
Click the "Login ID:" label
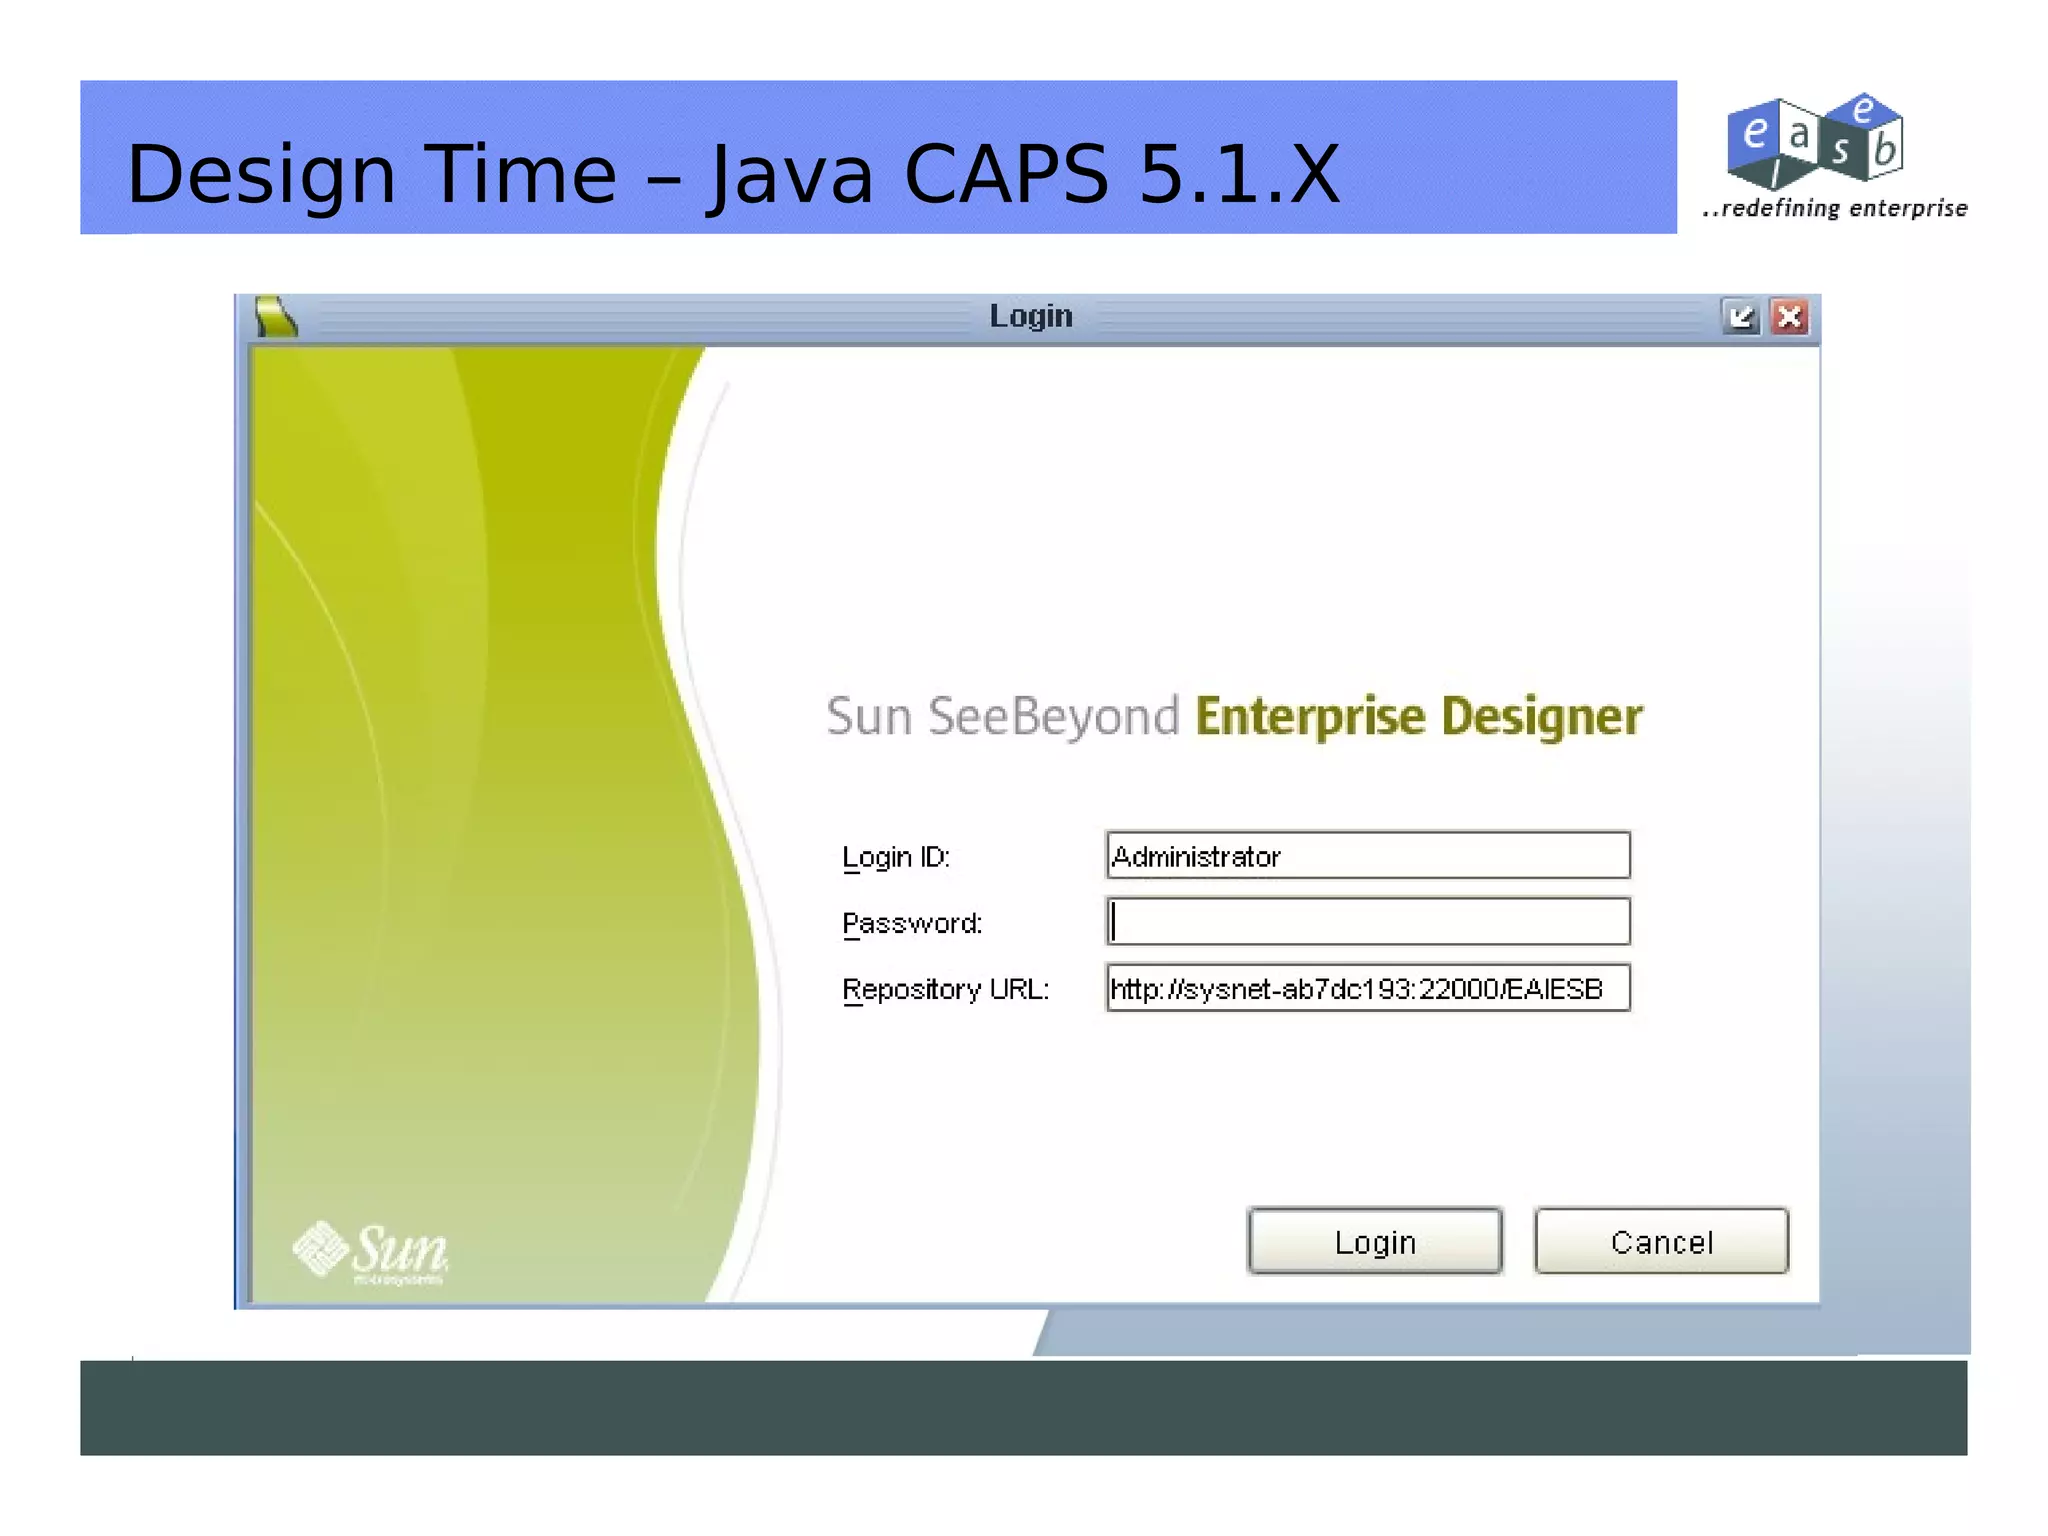click(x=895, y=857)
